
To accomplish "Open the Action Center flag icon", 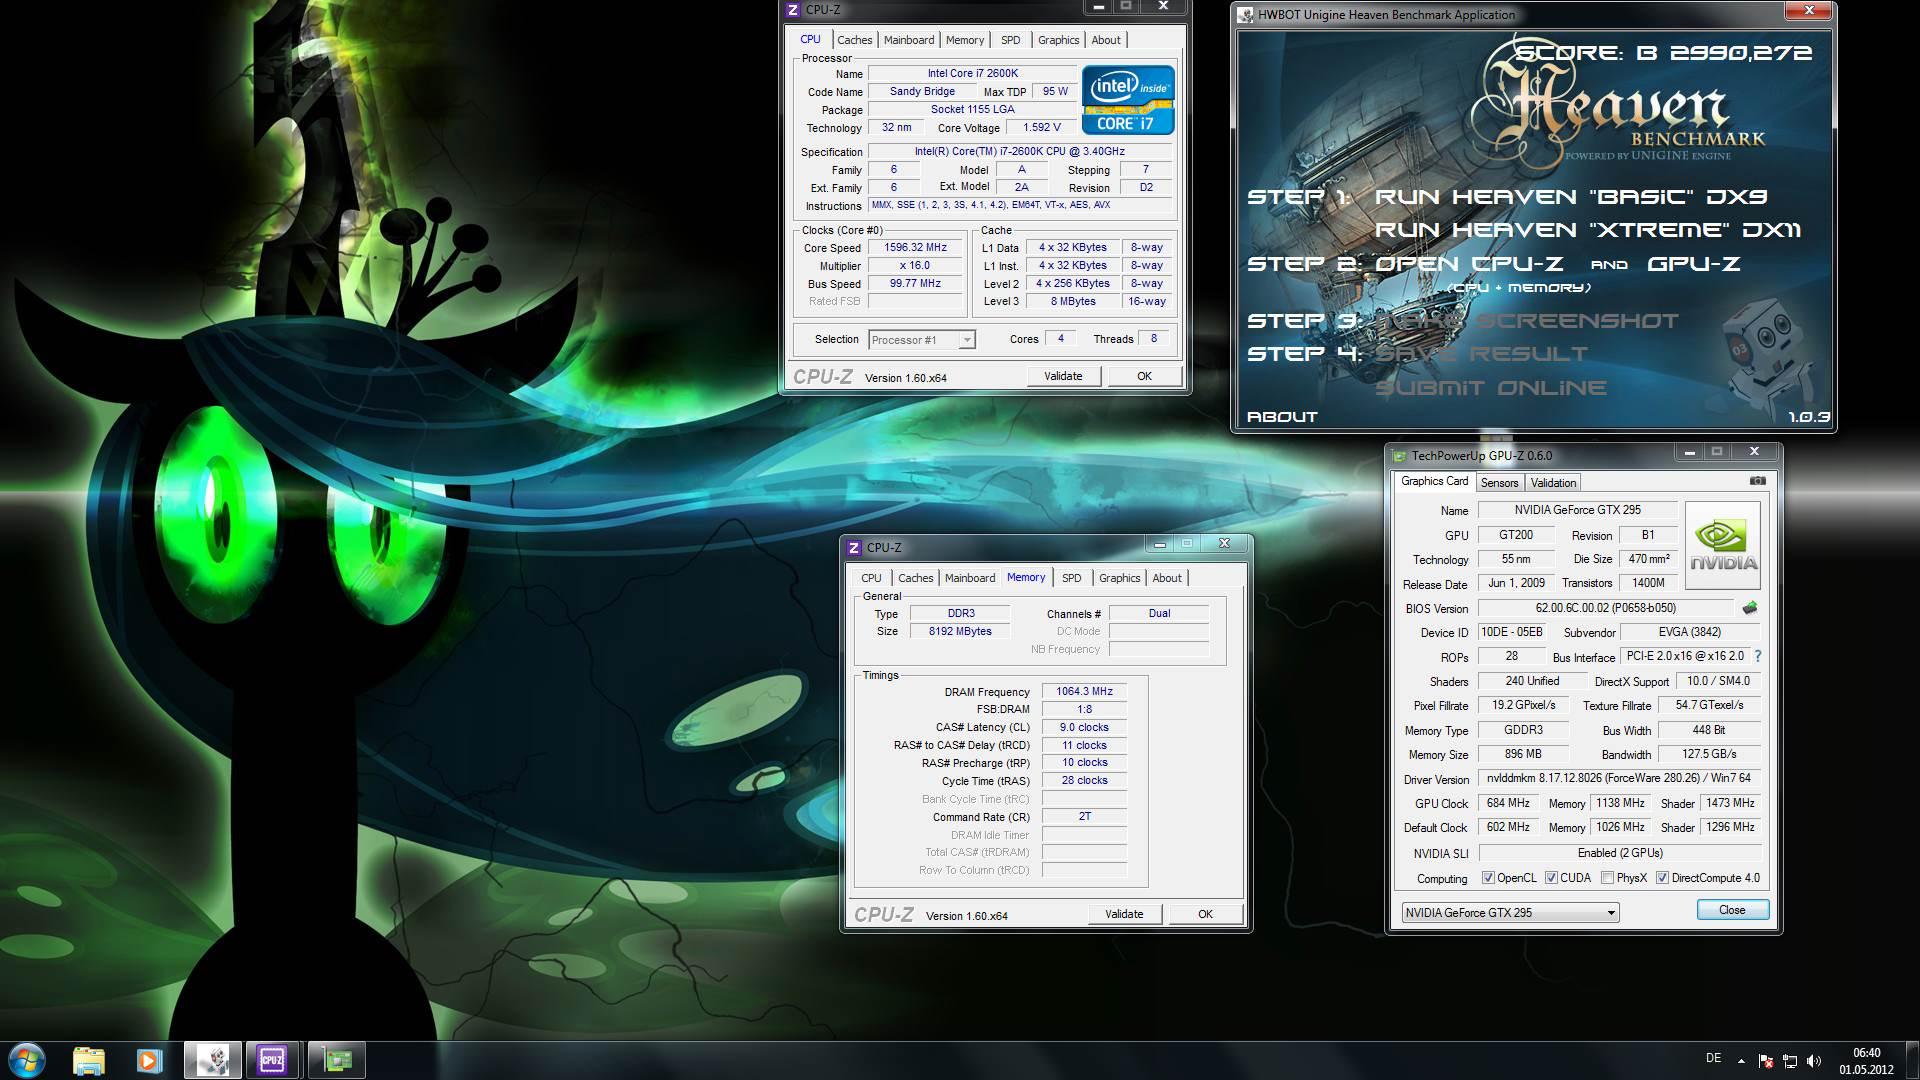I will pyautogui.click(x=1766, y=1061).
